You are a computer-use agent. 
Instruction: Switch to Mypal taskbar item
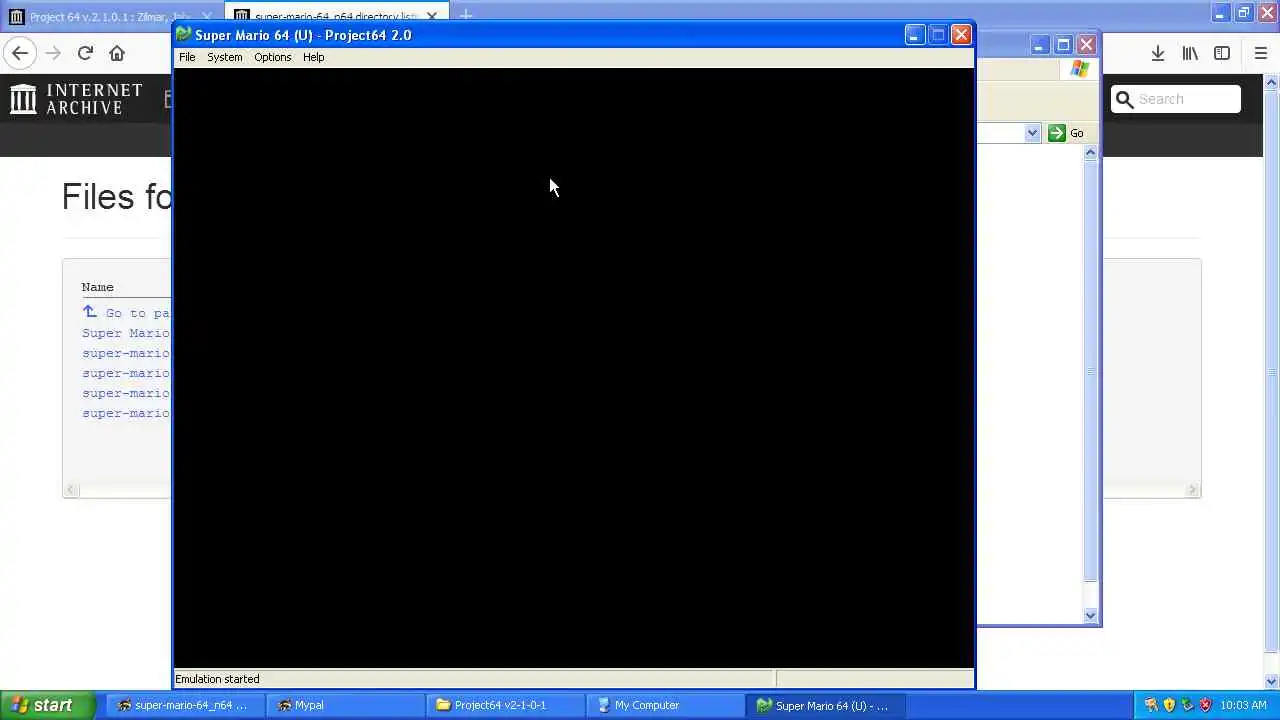(345, 705)
